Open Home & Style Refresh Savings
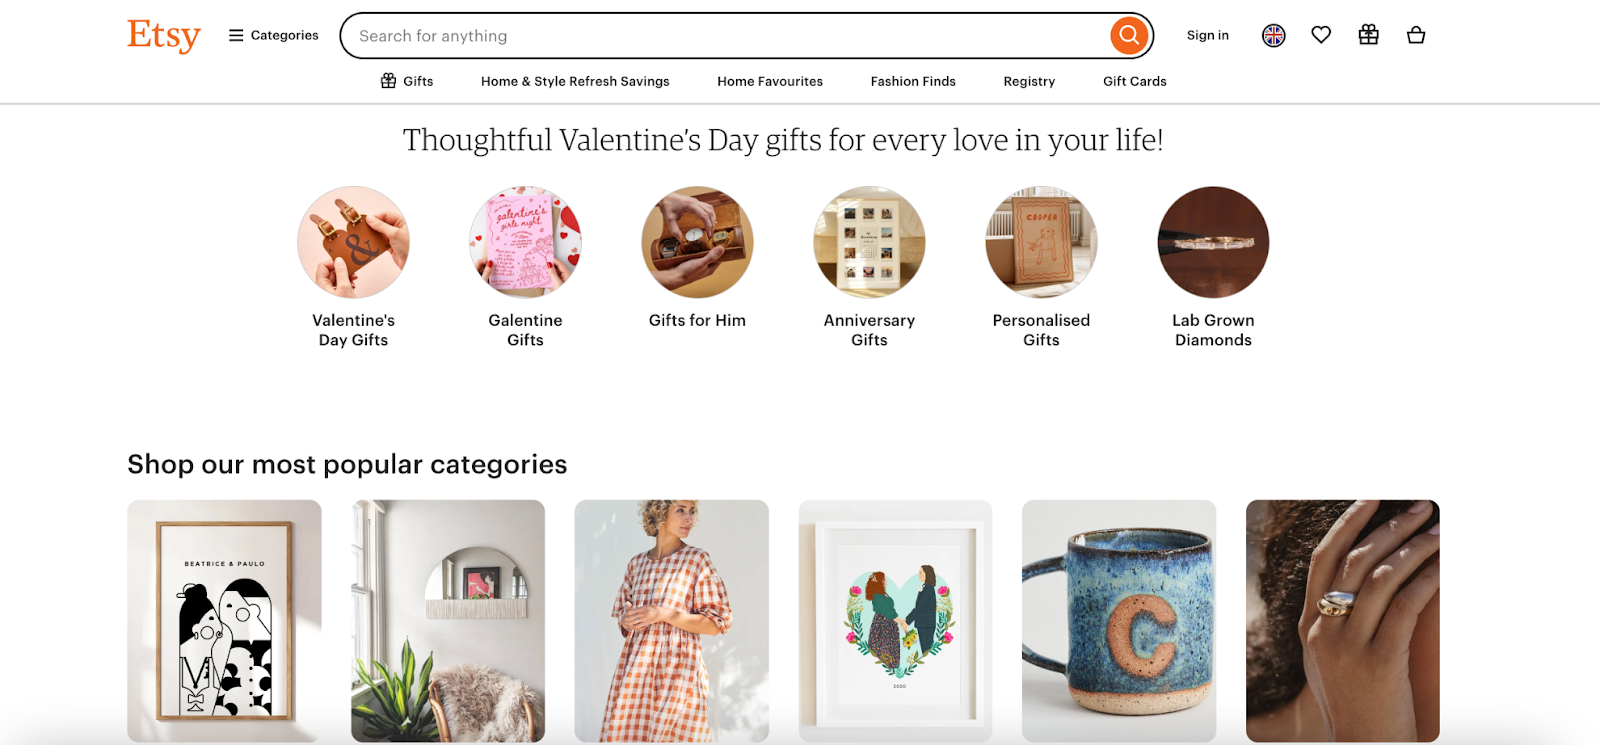 click(x=575, y=81)
